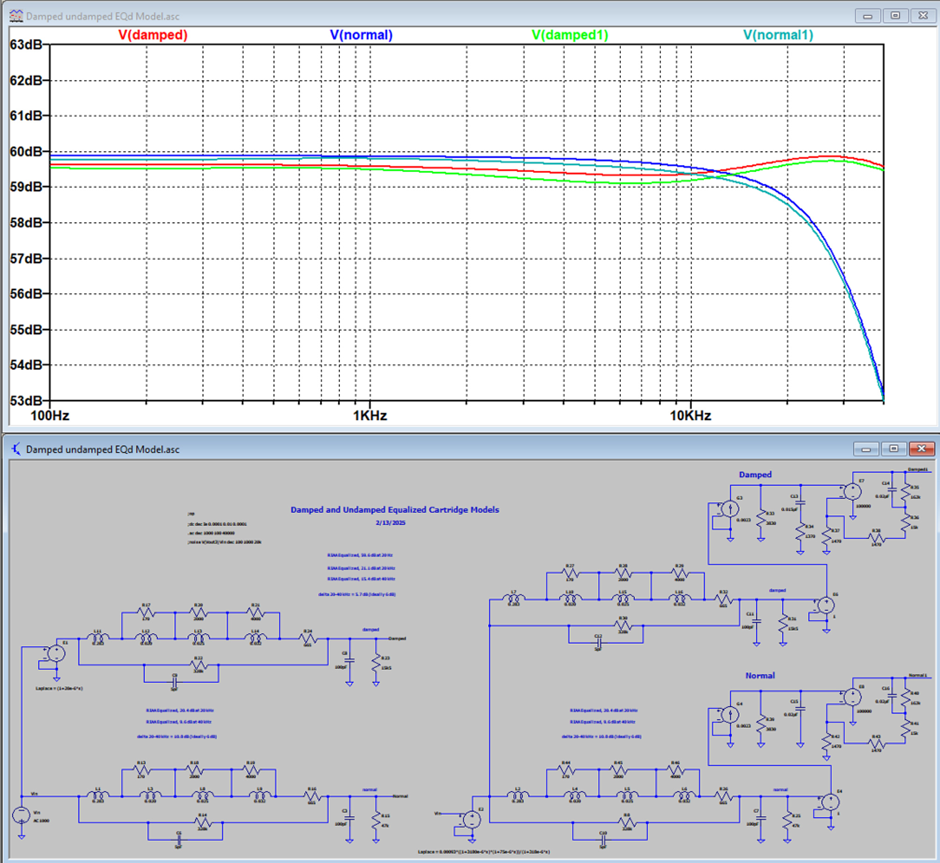This screenshot has height=863, width=940.
Task: Select the R23 resistor at damped output
Action: coord(376,662)
